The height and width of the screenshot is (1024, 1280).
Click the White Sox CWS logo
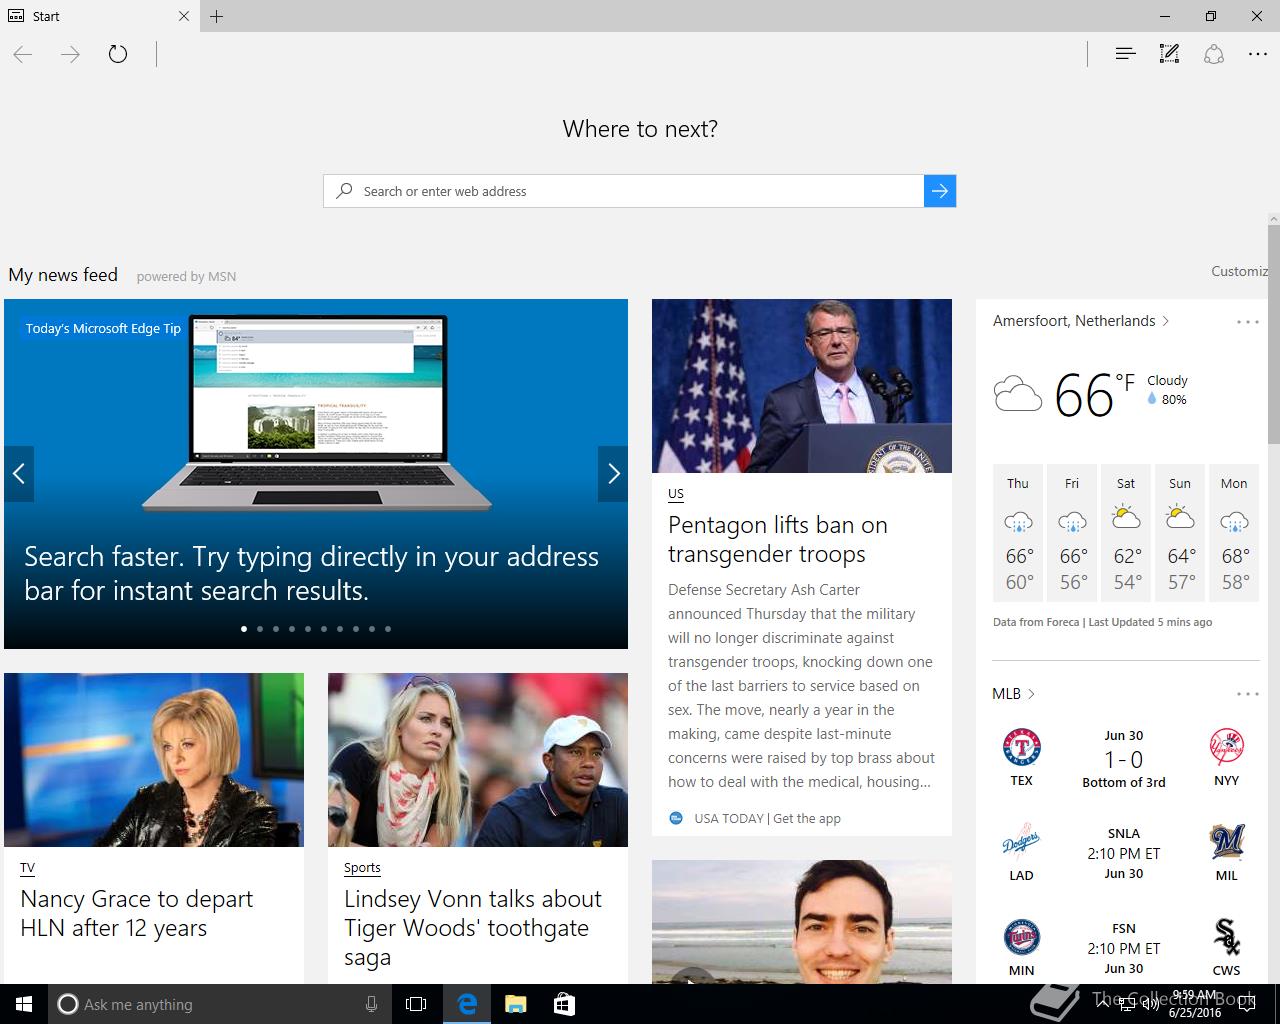tap(1226, 938)
